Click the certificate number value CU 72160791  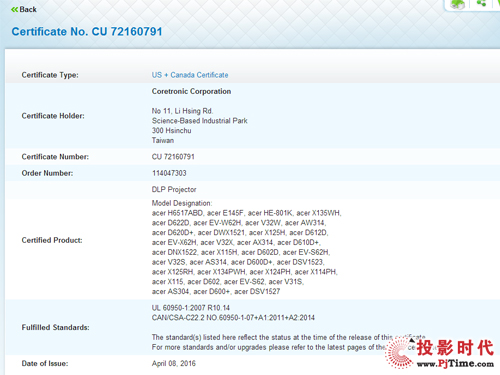(173, 157)
